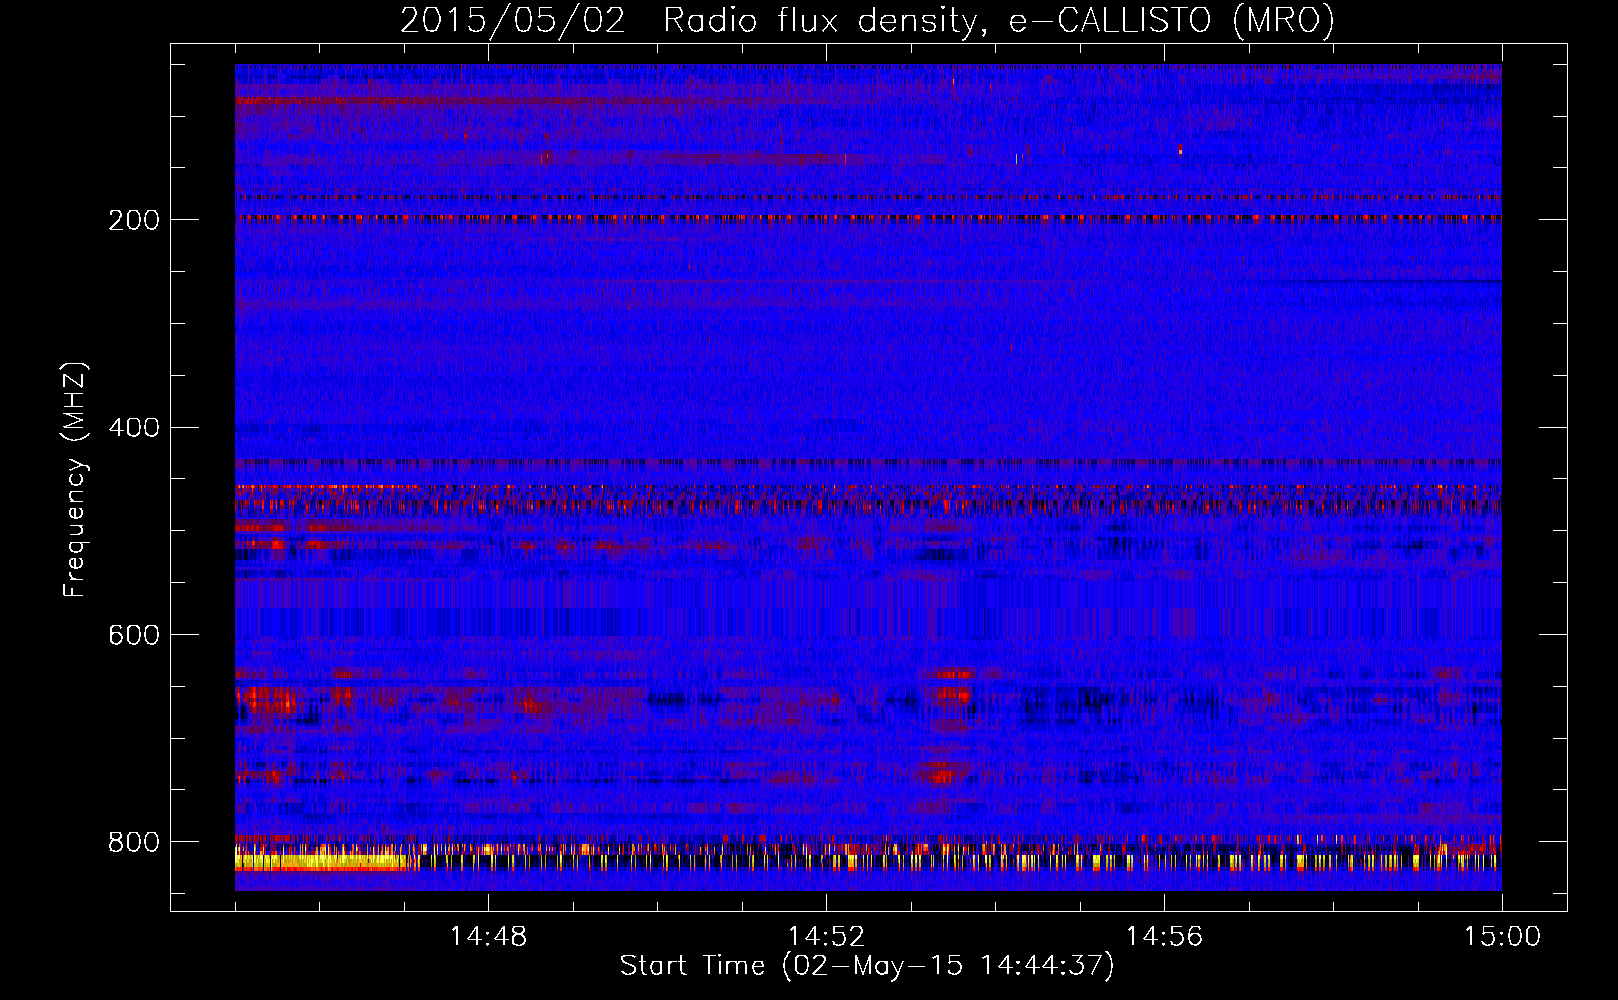Click the '14:56' time tick label
The image size is (1618, 1000).
[x=1164, y=937]
